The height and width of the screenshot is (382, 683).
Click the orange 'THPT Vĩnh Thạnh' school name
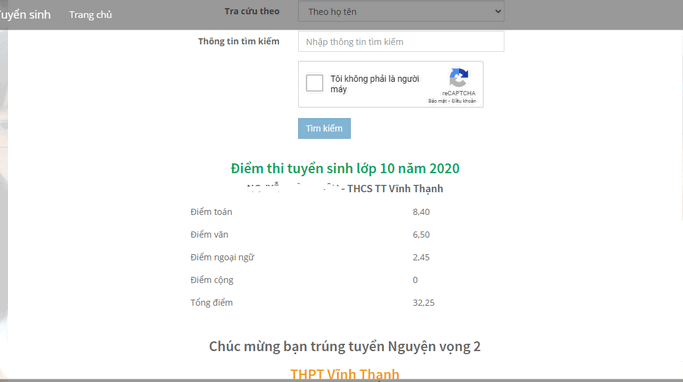[345, 374]
